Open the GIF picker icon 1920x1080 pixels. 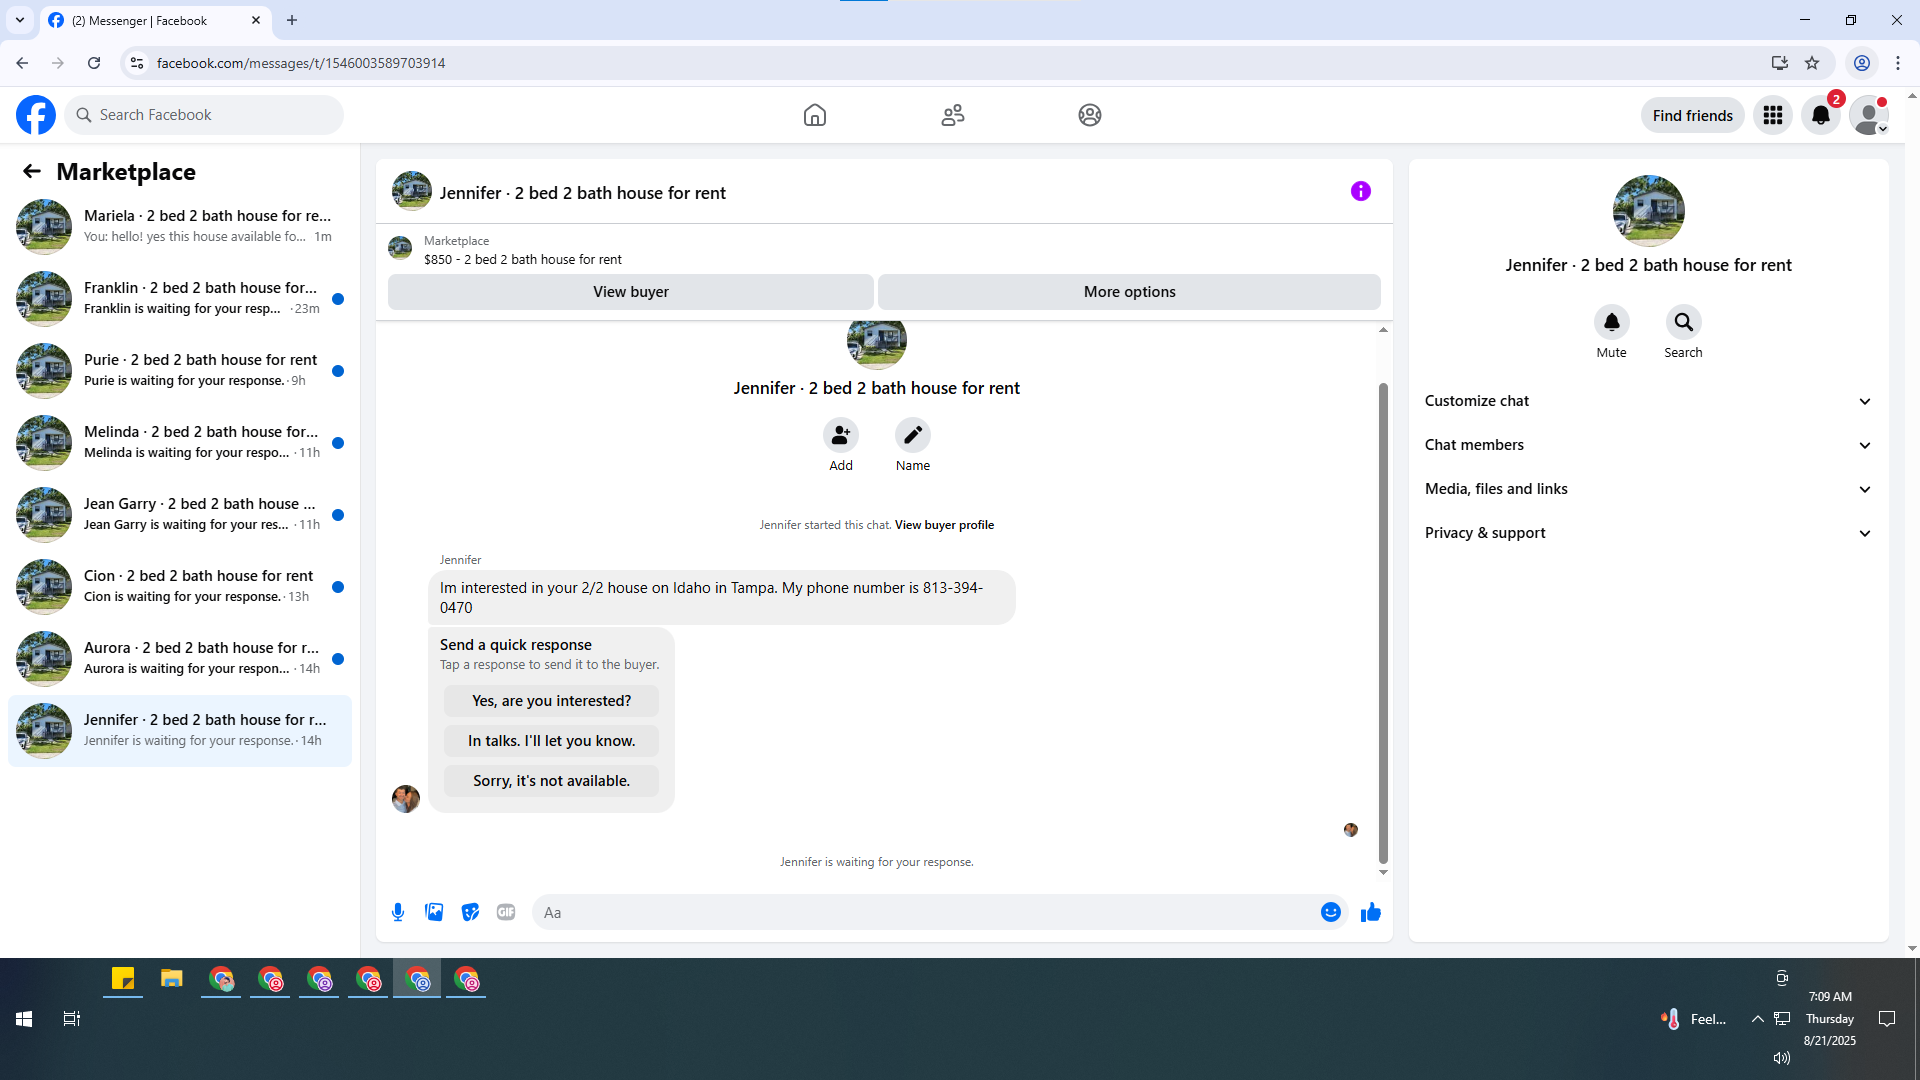click(x=506, y=912)
